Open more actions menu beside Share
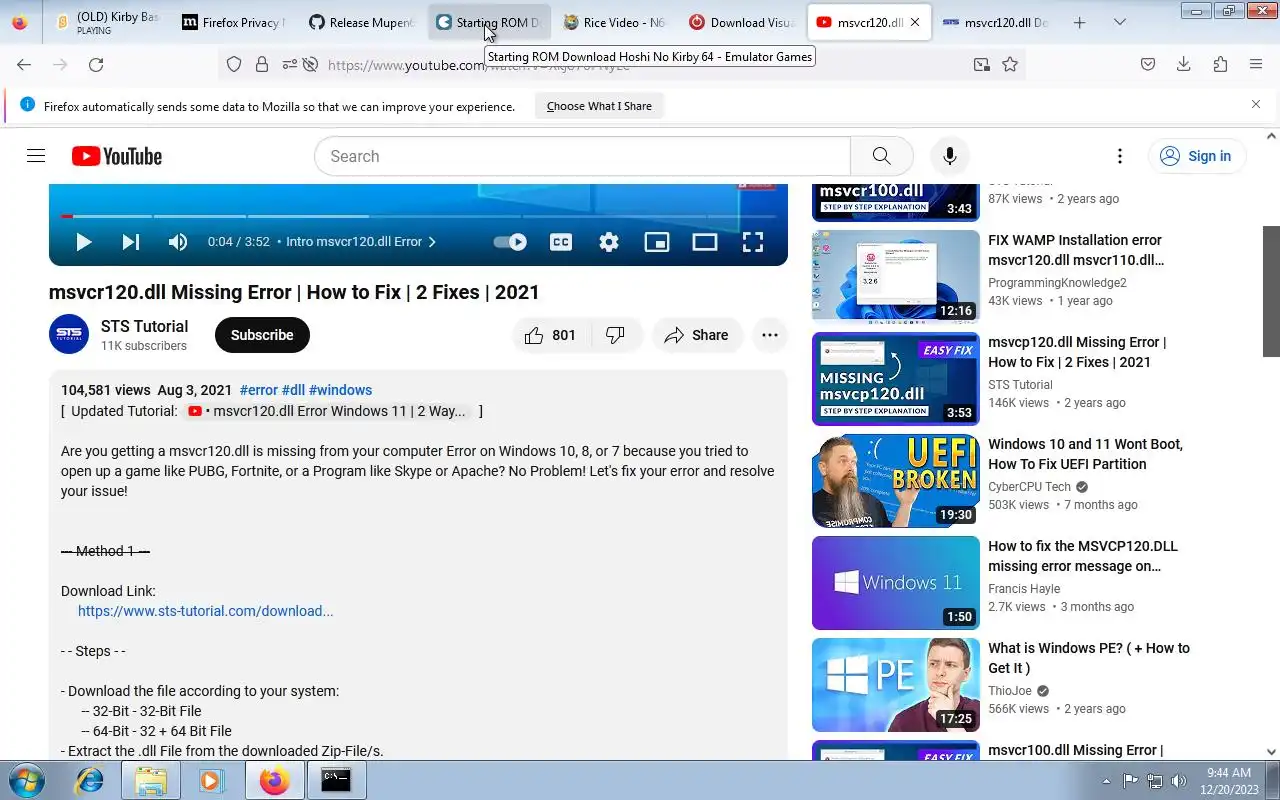Screen dimensions: 1280x800 point(770,335)
